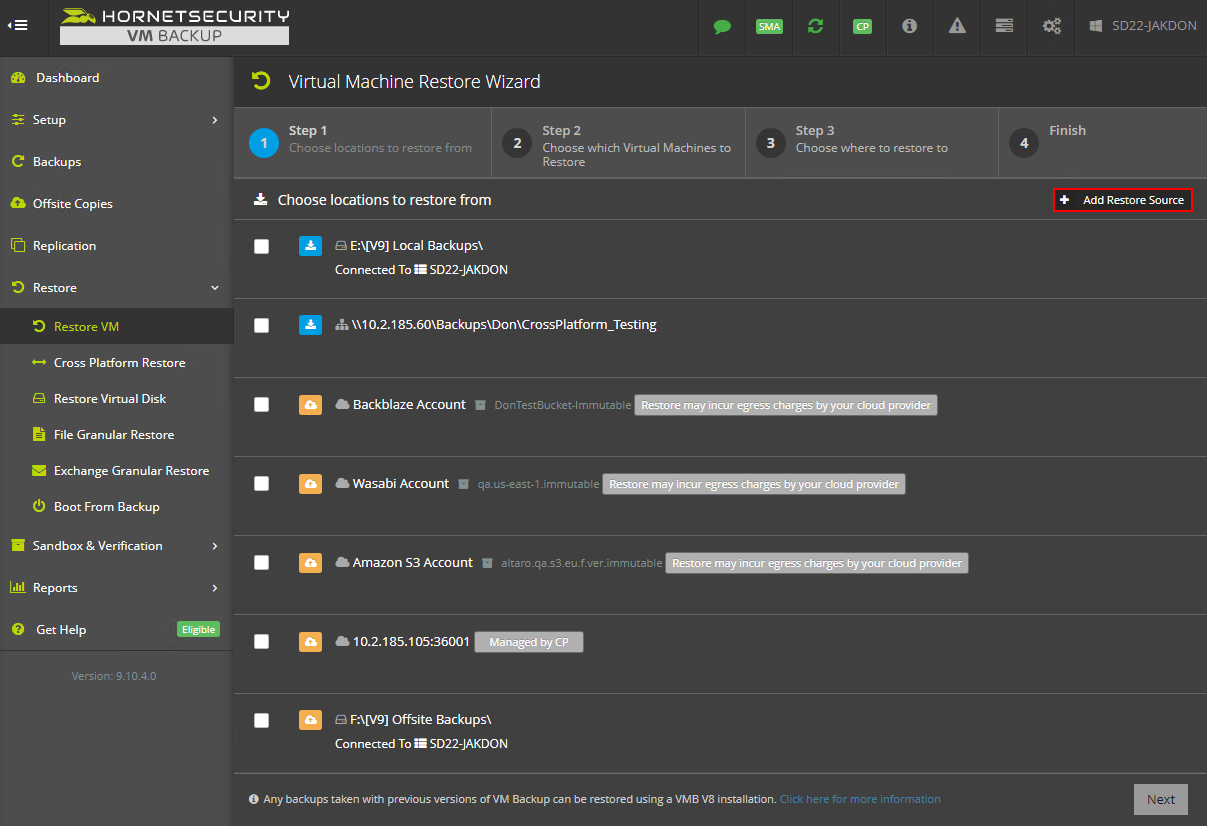This screenshot has height=826, width=1207.
Task: Click the CP status icon
Action: (x=862, y=27)
